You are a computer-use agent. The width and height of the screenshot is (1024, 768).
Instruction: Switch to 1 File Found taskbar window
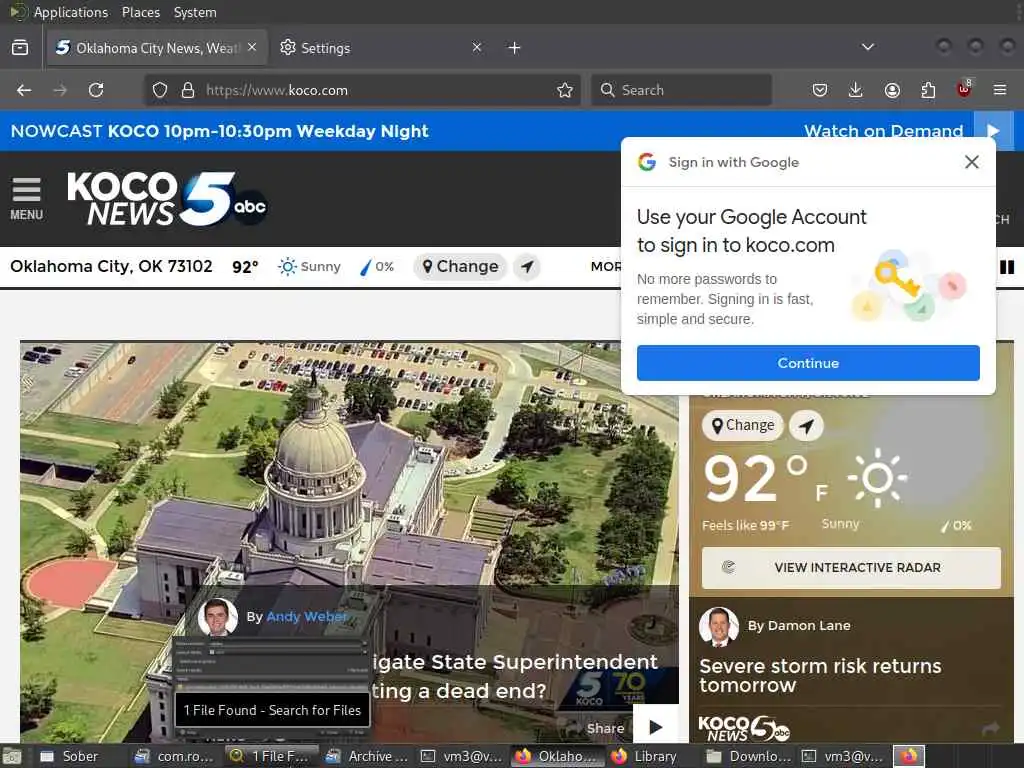point(271,756)
